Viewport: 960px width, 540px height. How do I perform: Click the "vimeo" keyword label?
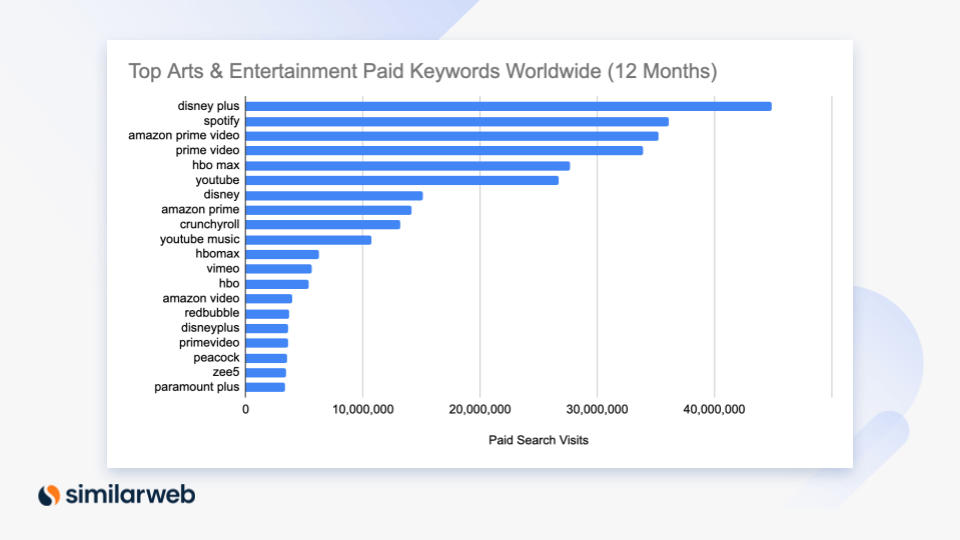point(223,269)
